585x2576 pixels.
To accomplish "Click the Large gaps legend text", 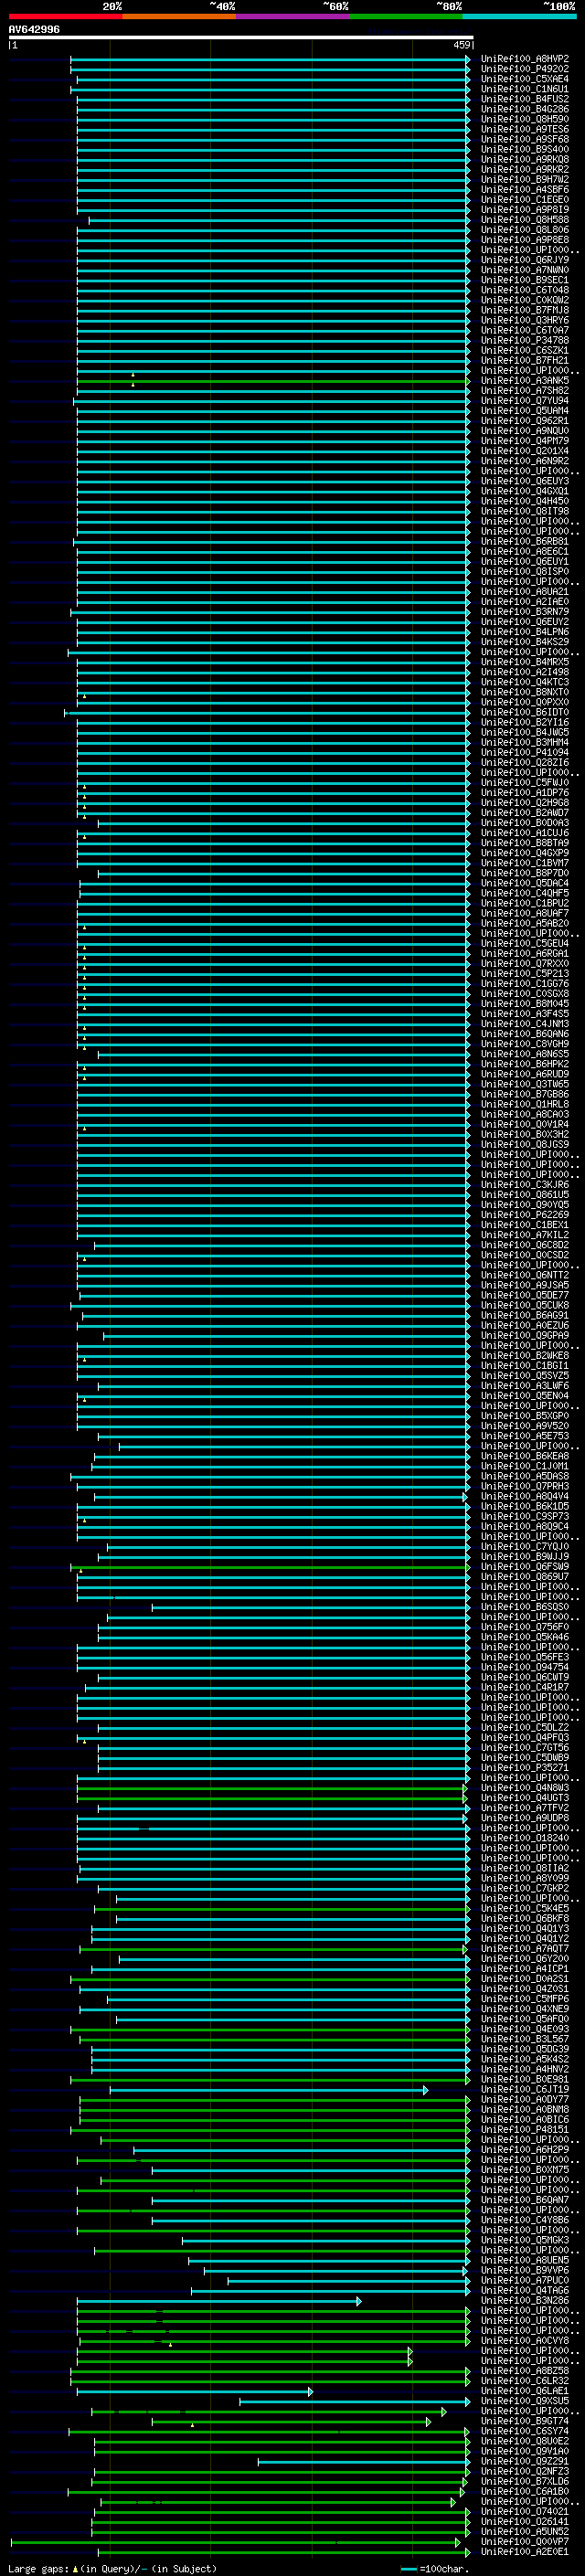I will coord(112,2568).
